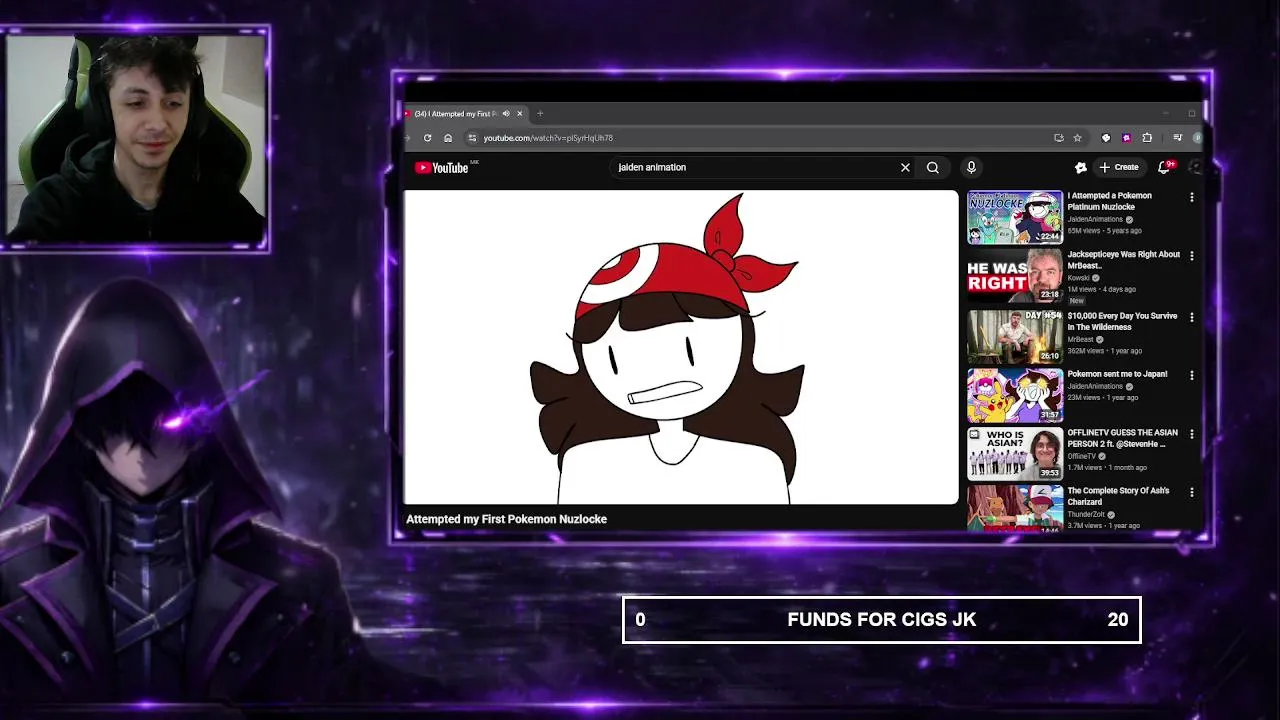The width and height of the screenshot is (1280, 720).
Task: Open title 'Jacksepticeye Was Right About MrBeast'
Action: [x=1123, y=260]
